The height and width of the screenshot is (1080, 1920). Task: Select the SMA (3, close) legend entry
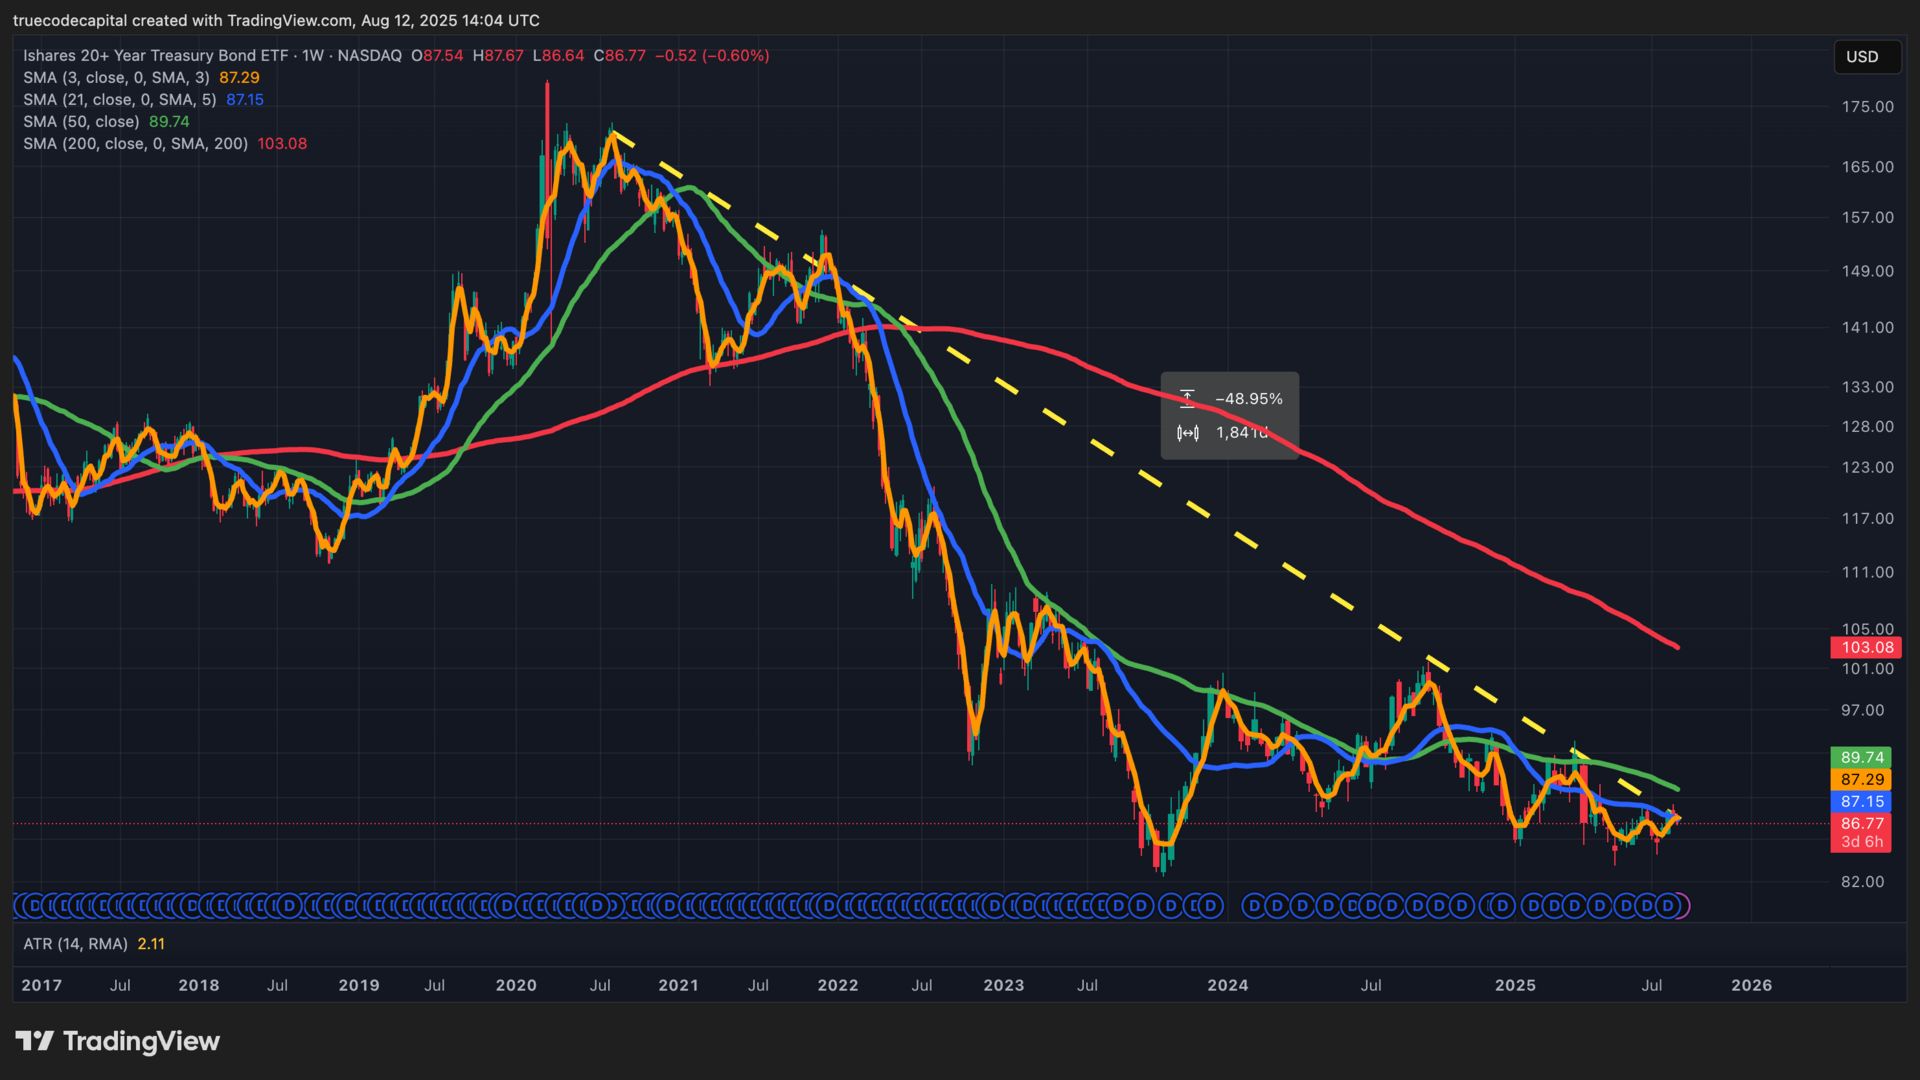[x=116, y=78]
